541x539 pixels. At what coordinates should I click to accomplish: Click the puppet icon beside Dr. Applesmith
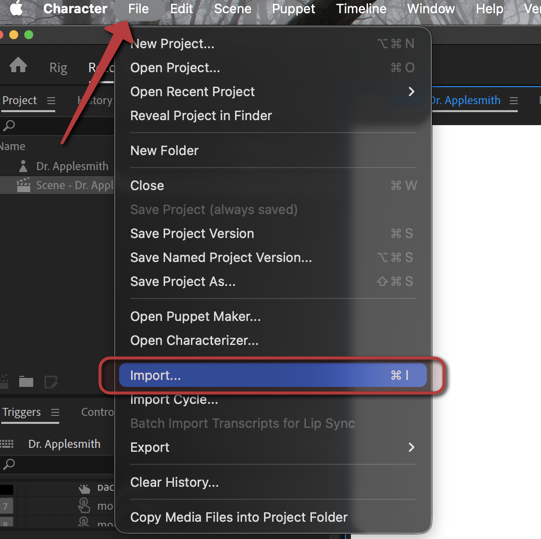click(23, 166)
